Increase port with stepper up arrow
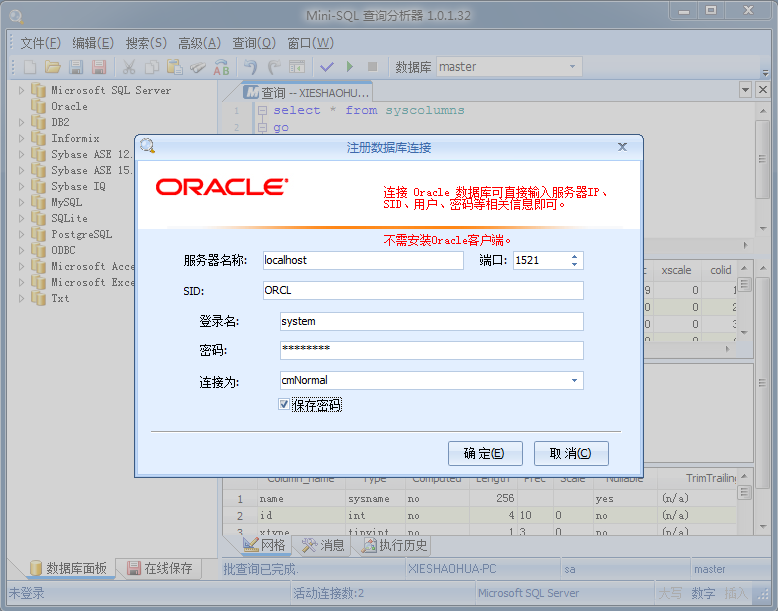This screenshot has height=611, width=778. (574, 257)
